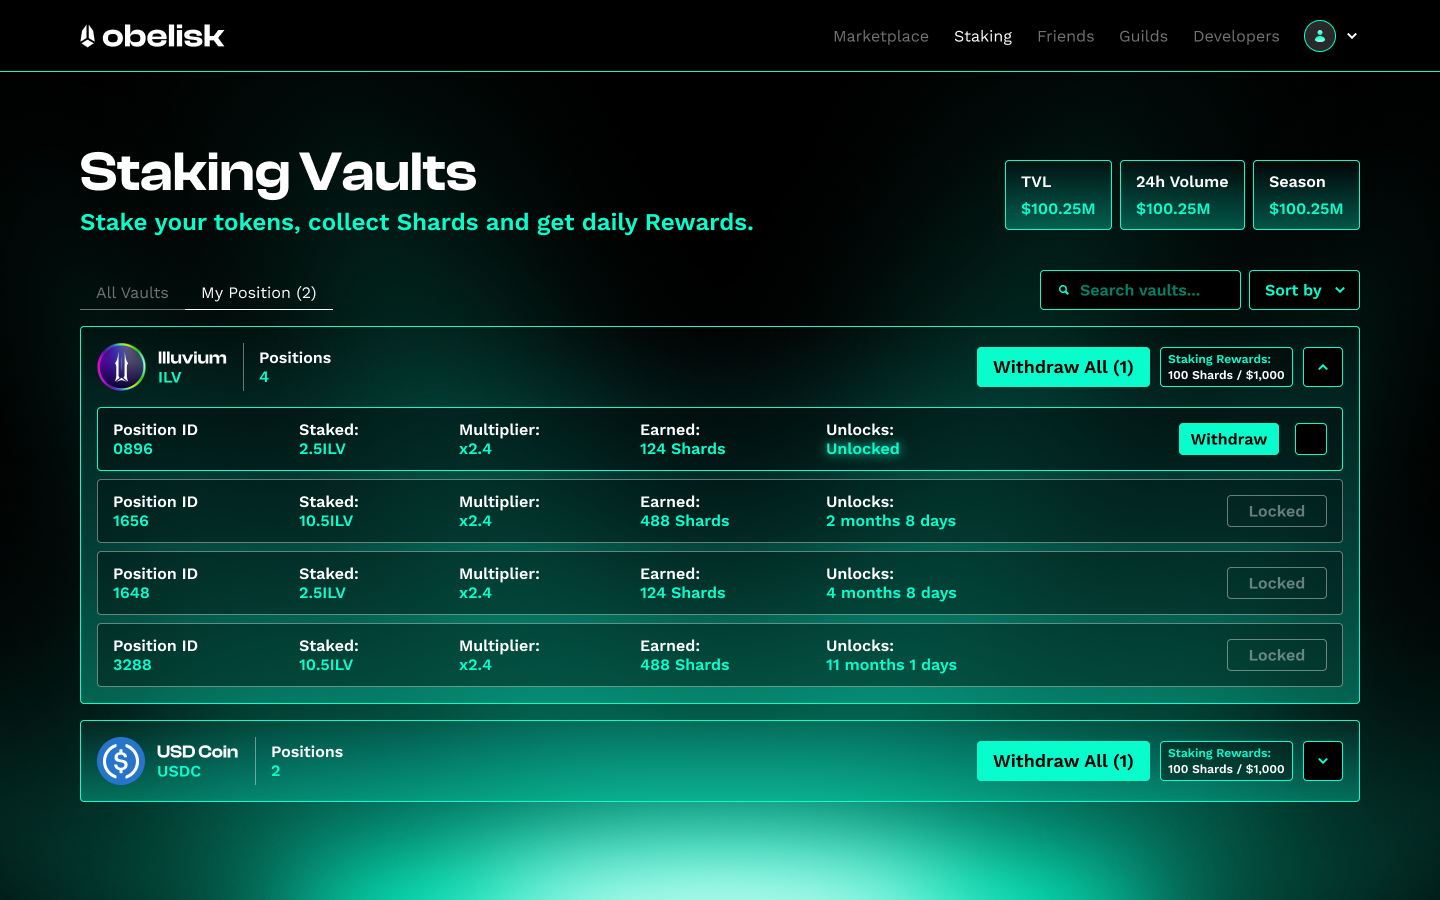Open the Sort by dropdown
This screenshot has height=900, width=1440.
tap(1305, 290)
